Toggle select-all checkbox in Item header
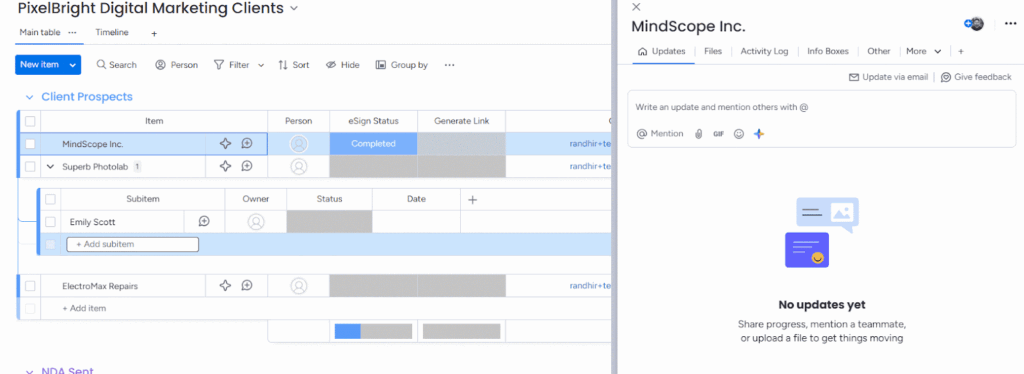The height and width of the screenshot is (374, 1024). pos(30,121)
